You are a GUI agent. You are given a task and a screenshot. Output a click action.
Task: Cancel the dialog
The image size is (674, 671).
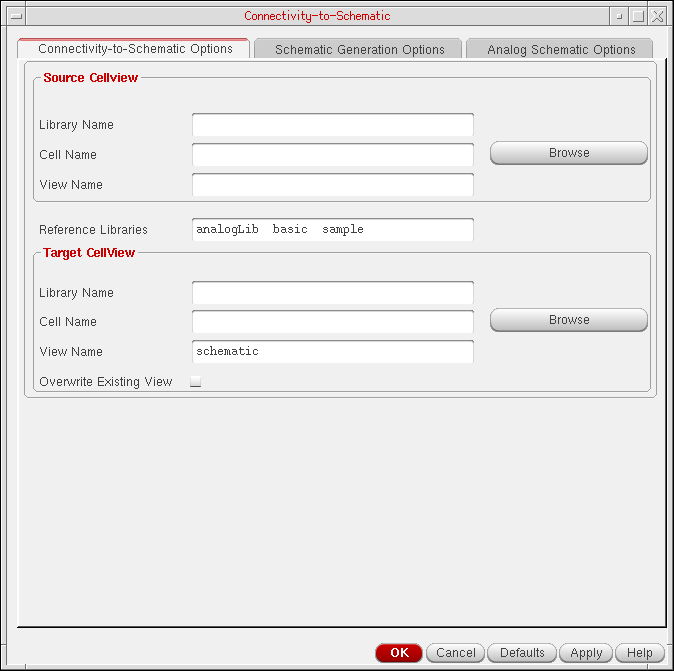(456, 653)
